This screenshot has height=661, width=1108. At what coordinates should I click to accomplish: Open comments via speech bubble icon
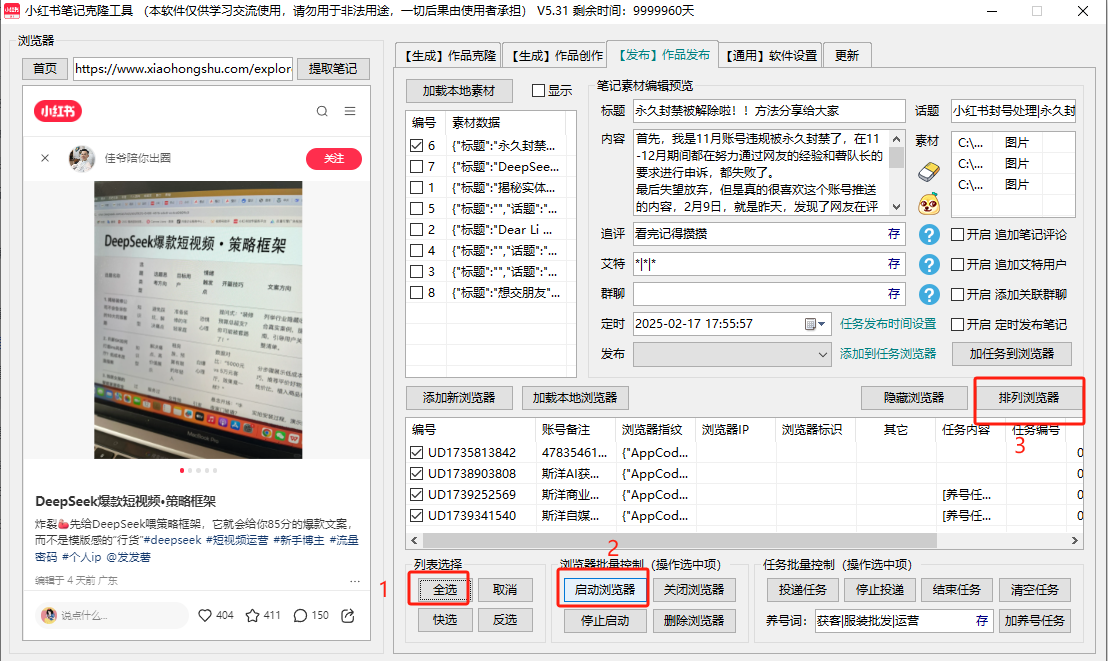point(301,615)
